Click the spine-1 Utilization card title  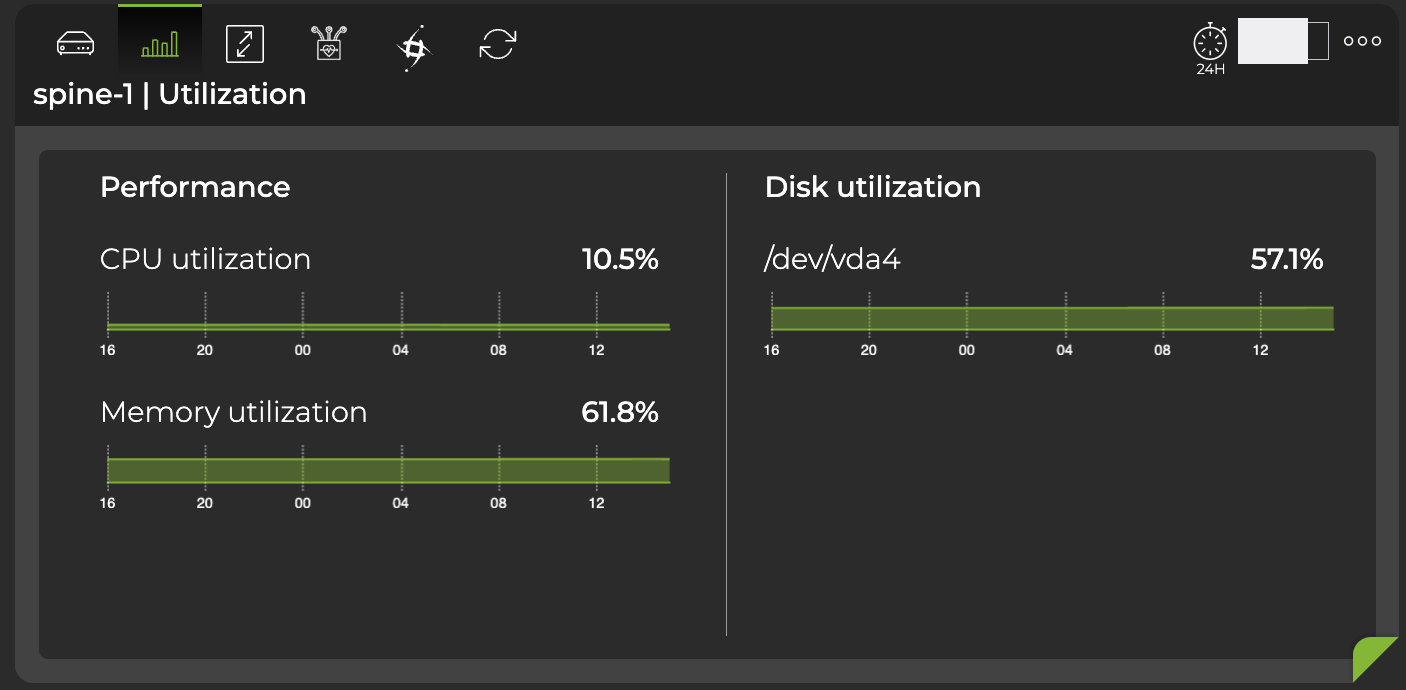[170, 94]
